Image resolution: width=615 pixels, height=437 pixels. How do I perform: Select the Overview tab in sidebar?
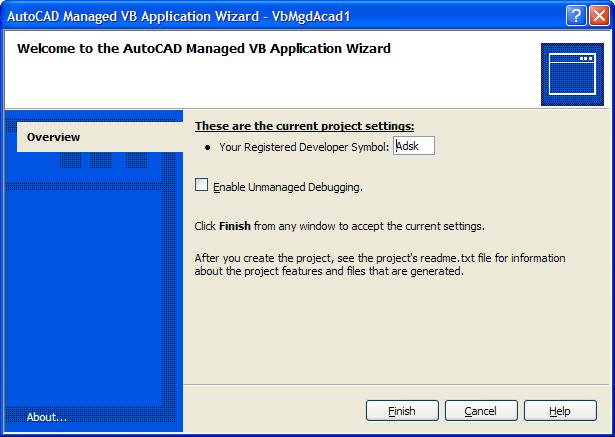(54, 137)
